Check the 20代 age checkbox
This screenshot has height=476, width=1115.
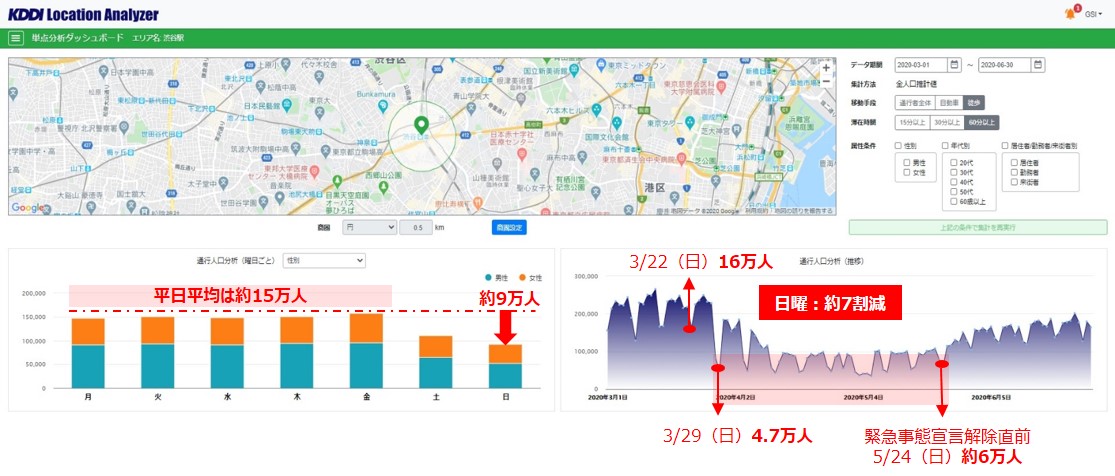point(954,163)
